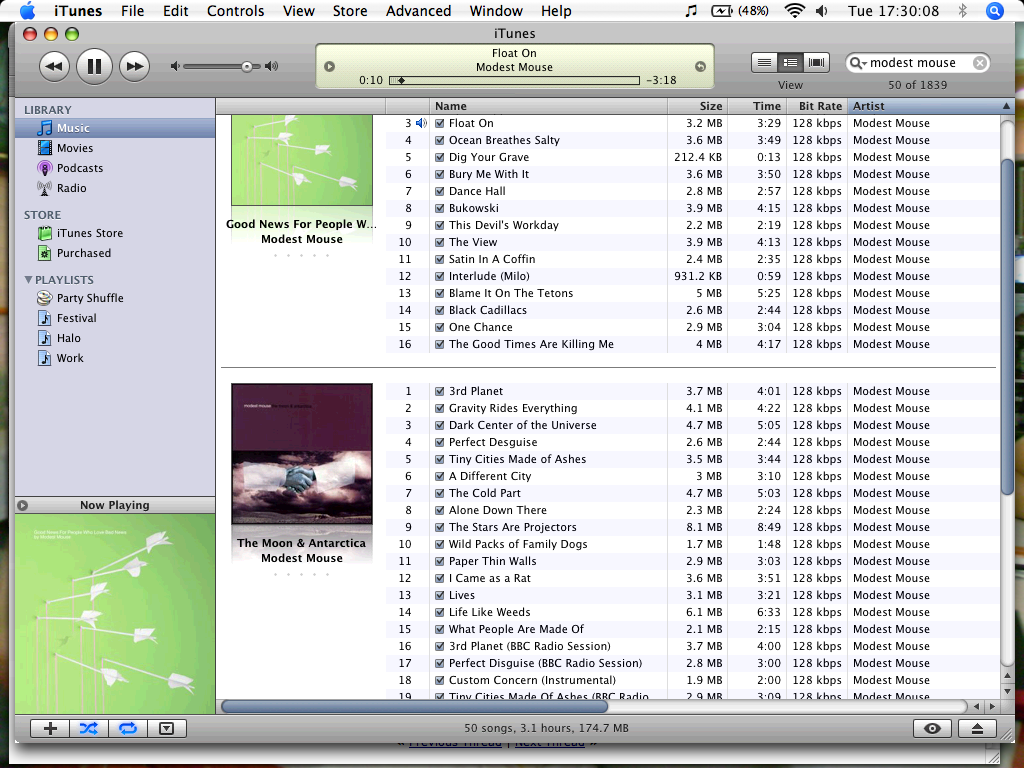
Task: Sort by the Size column header
Action: [x=697, y=106]
